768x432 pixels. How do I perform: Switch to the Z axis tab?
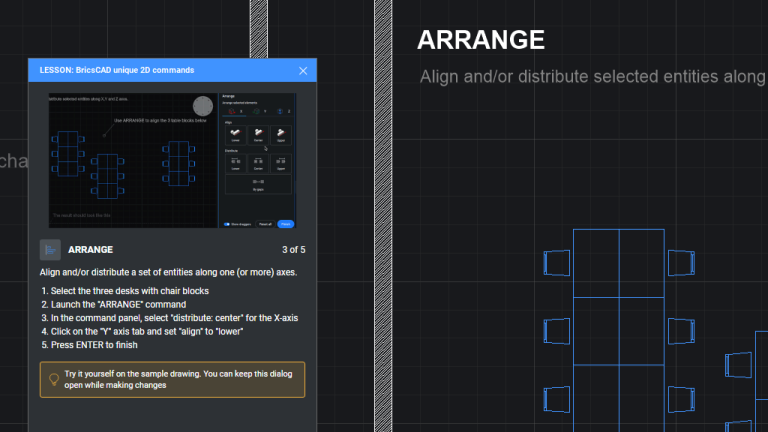283,112
